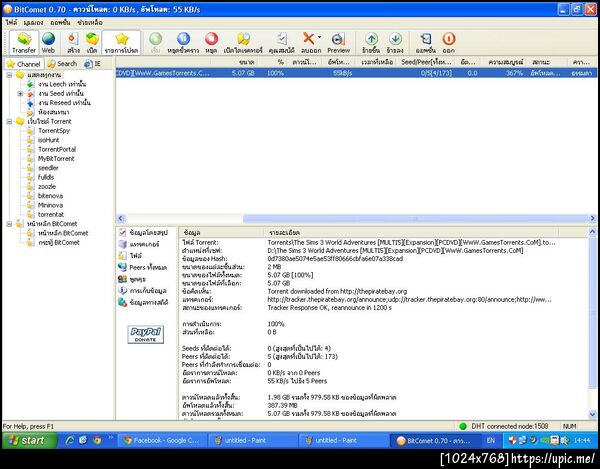Open the summary info panel icon with checkmark

[x=143, y=233]
